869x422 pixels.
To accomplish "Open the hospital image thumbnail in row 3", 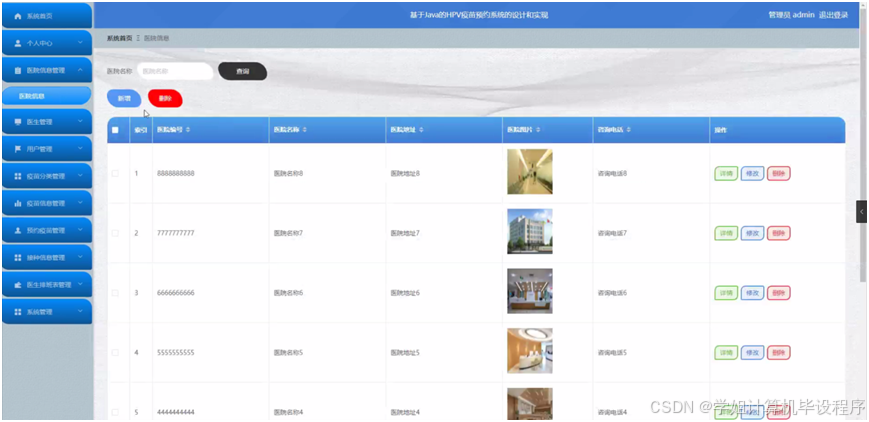I will (530, 291).
